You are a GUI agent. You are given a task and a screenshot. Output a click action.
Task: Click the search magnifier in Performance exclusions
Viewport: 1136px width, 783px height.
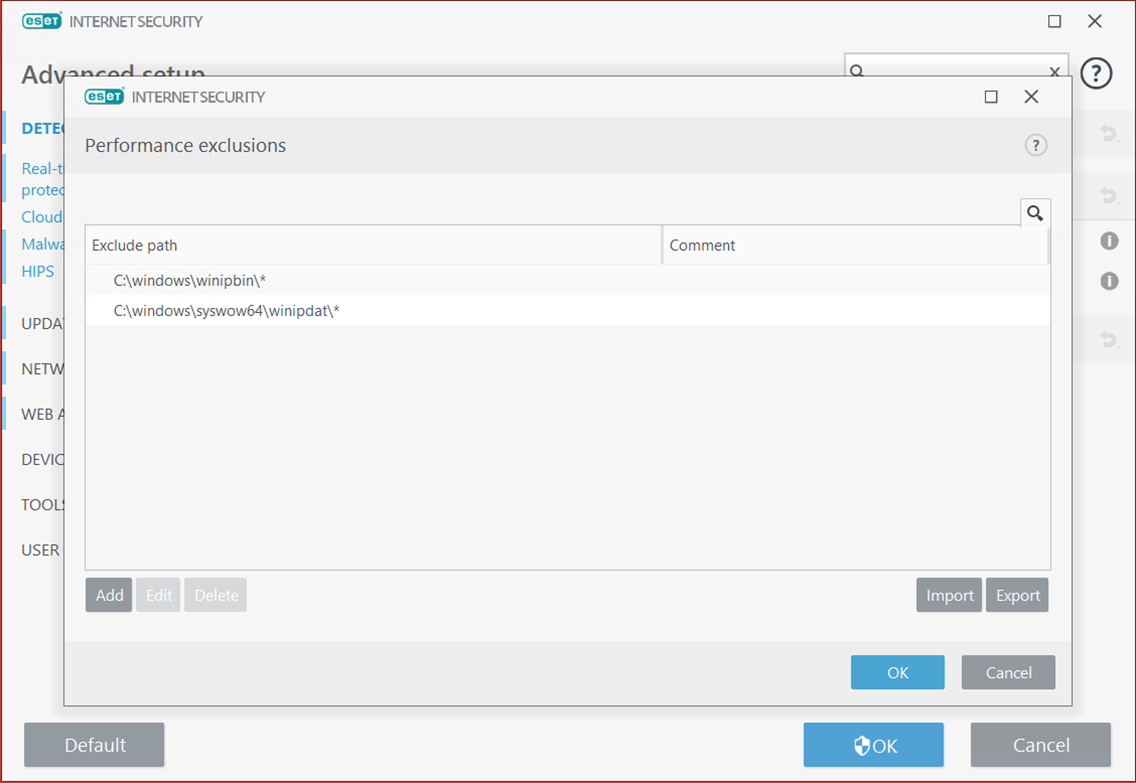click(1035, 213)
